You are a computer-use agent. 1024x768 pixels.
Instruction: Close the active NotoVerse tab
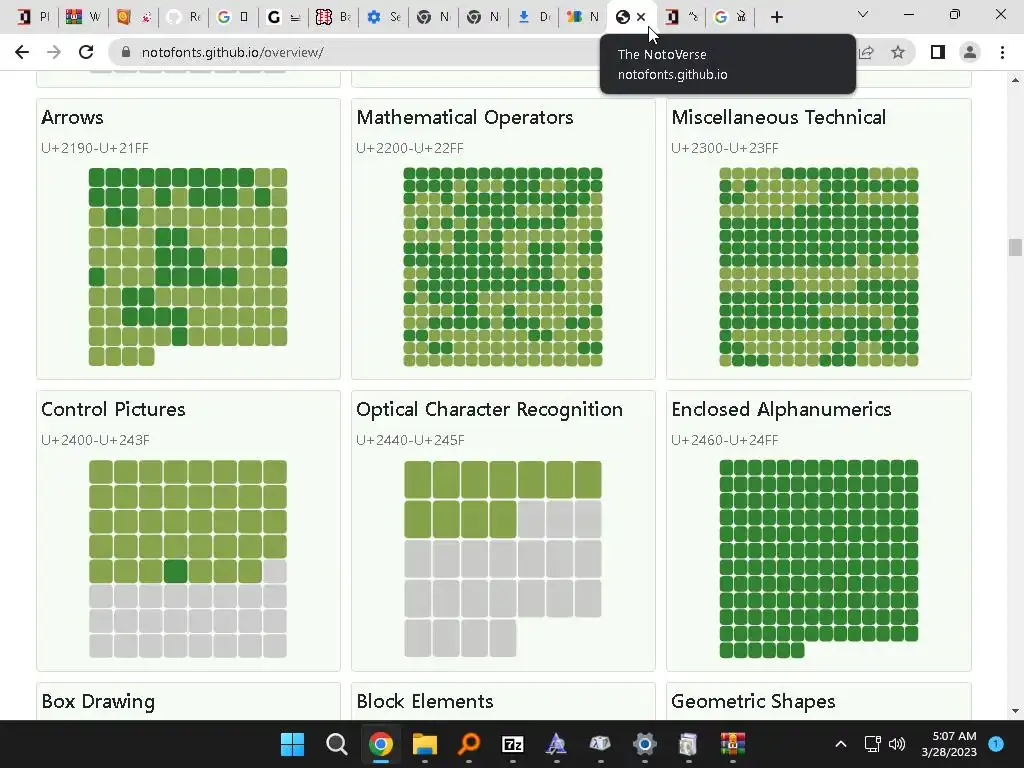[641, 17]
